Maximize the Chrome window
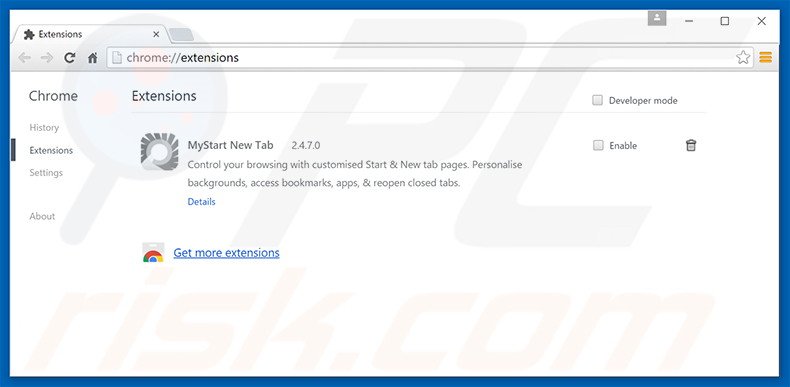 pos(725,21)
